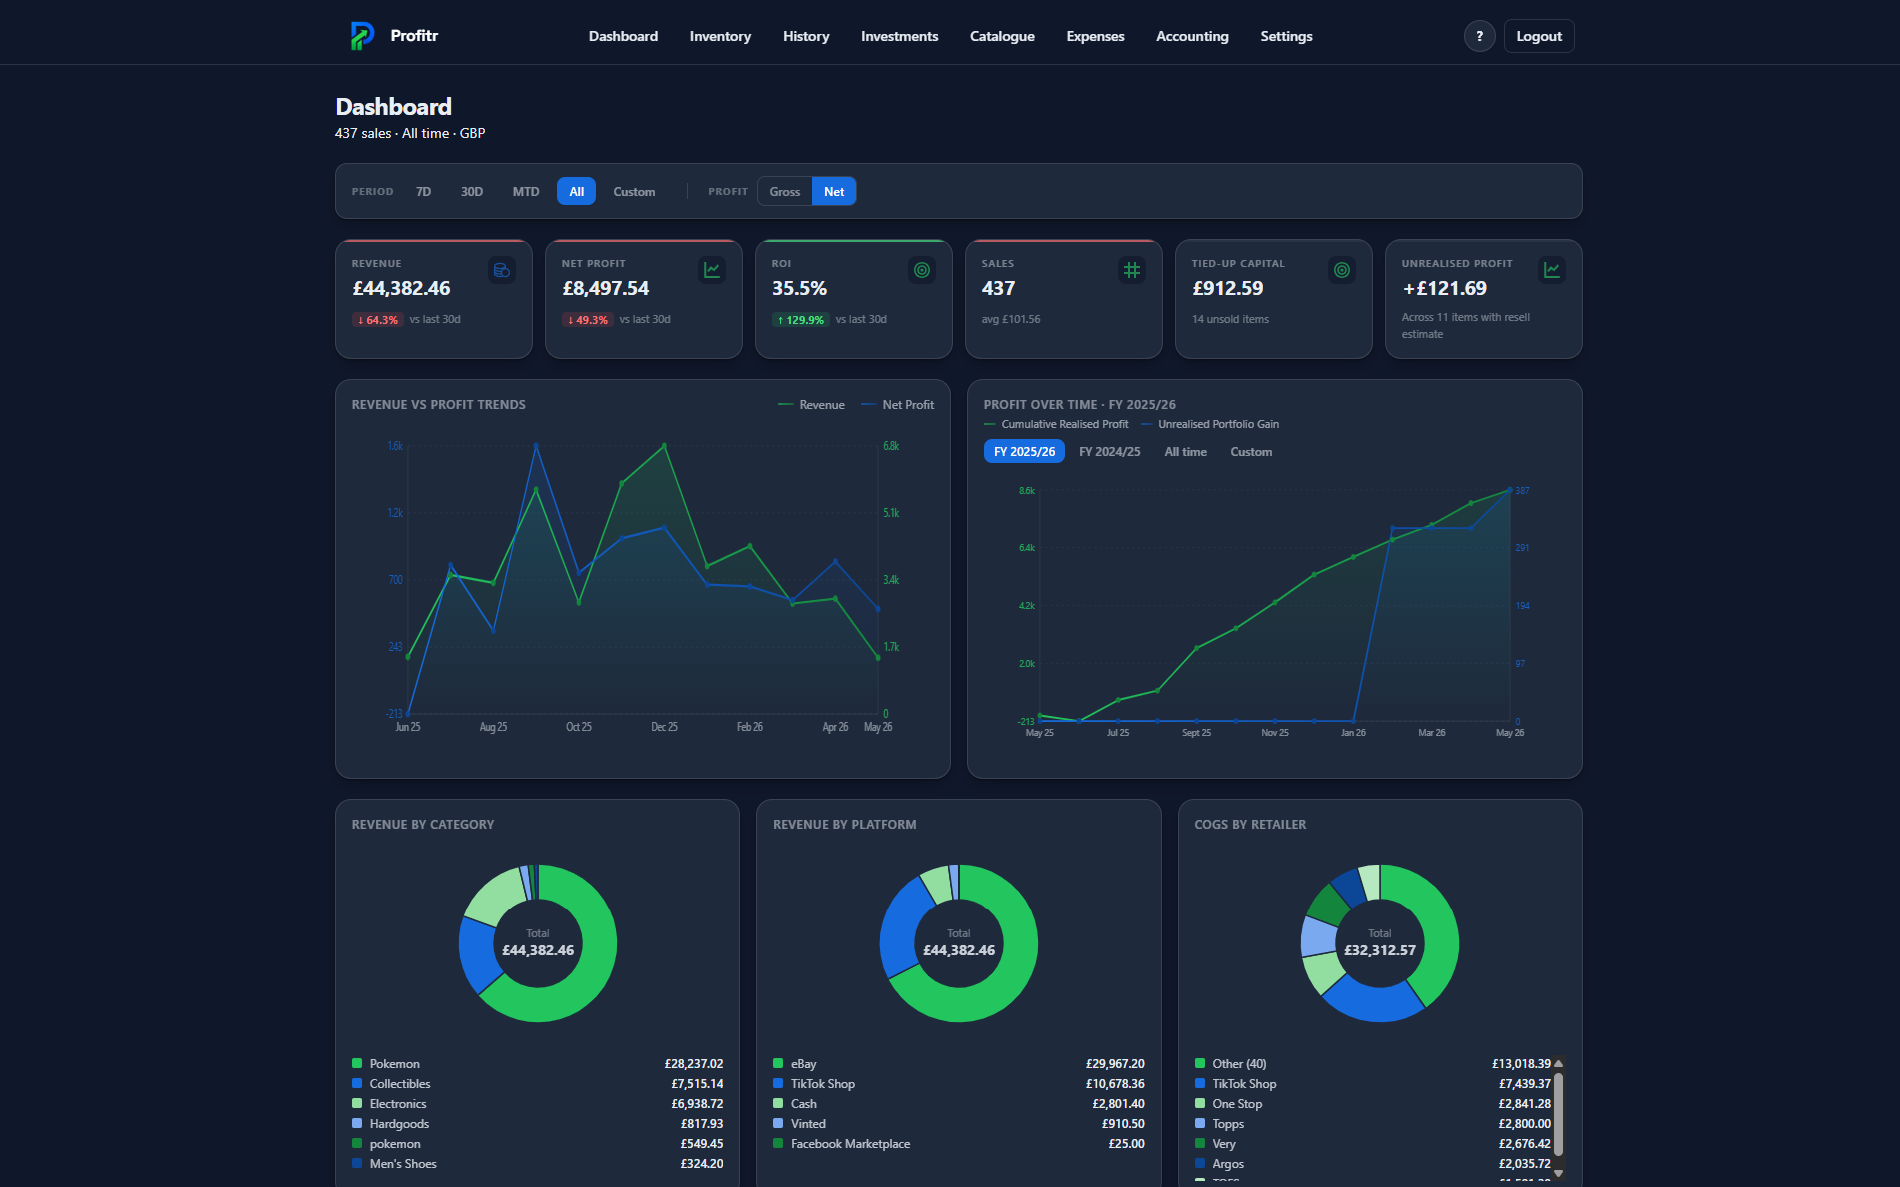Click the Unrealised Profit chart icon
The width and height of the screenshot is (1900, 1187).
(1552, 270)
